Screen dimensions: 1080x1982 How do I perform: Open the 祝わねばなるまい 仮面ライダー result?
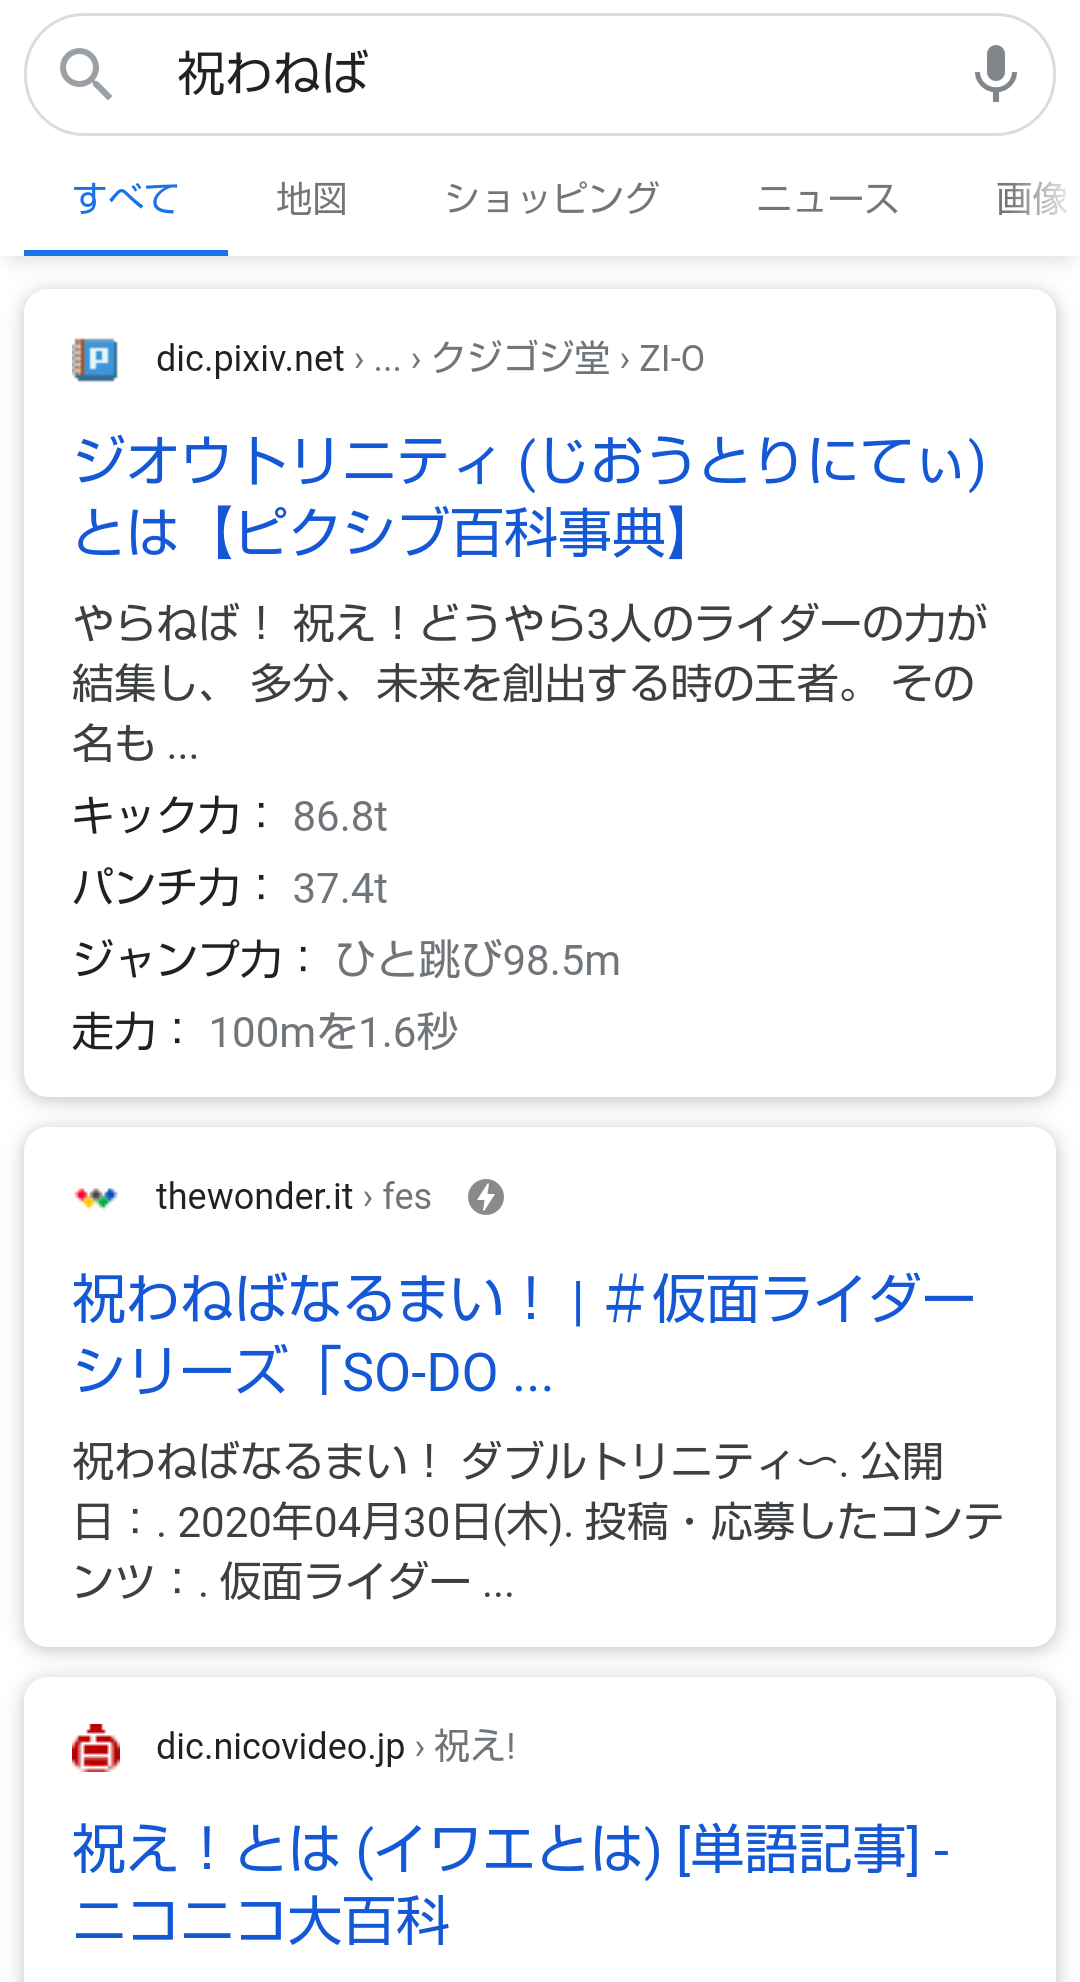(523, 1335)
